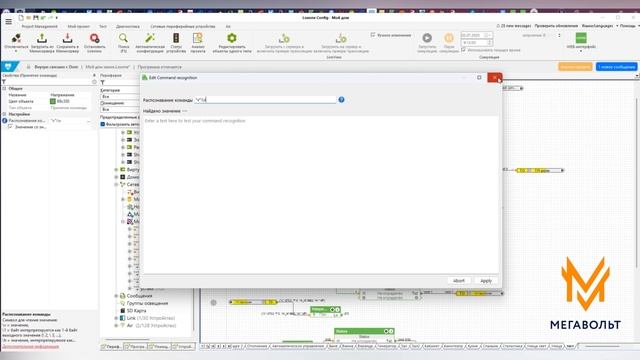Click Abort in command recognition dialog
Screen dimensions: 640x360
point(459,281)
